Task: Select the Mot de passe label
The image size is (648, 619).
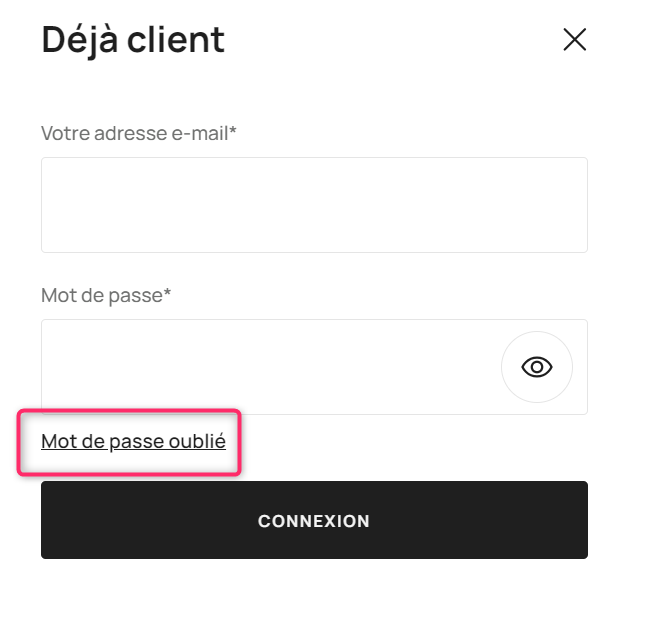Action: 106,295
